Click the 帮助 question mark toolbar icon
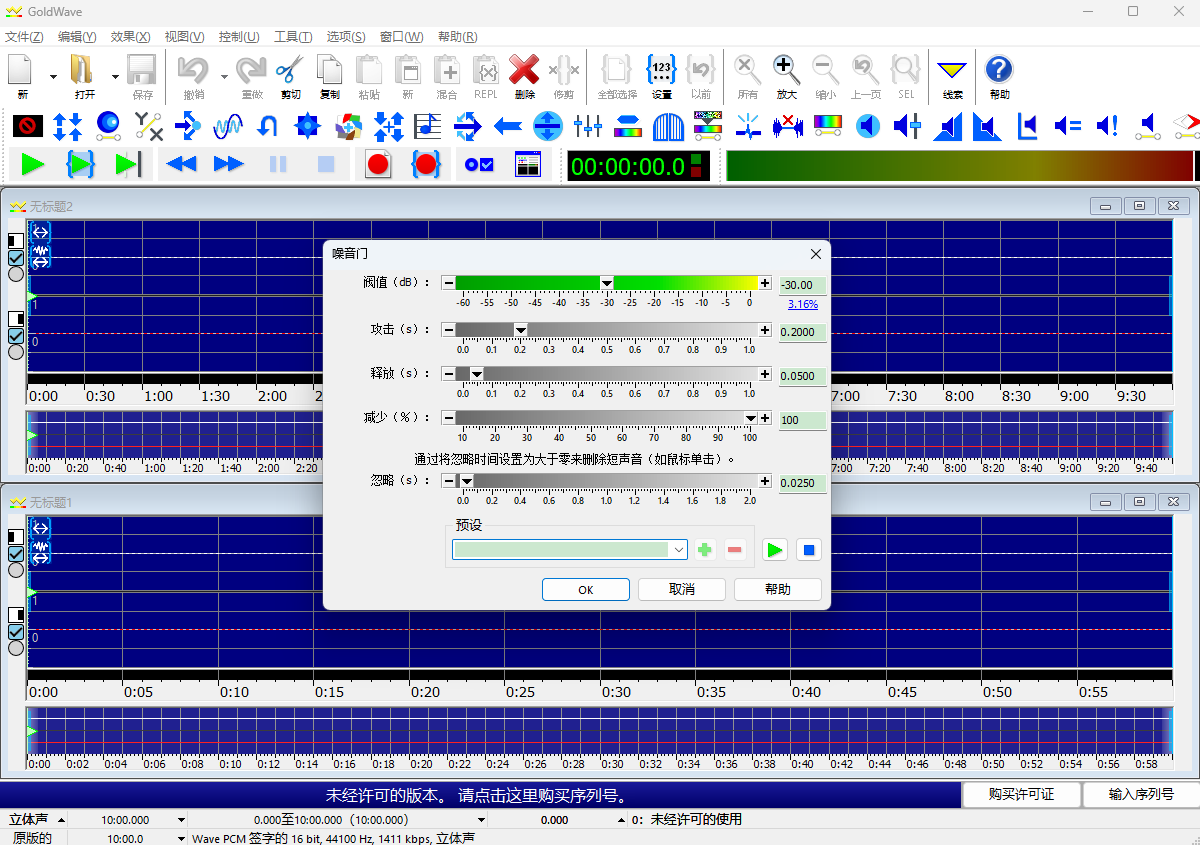The image size is (1200, 845). click(x=998, y=71)
